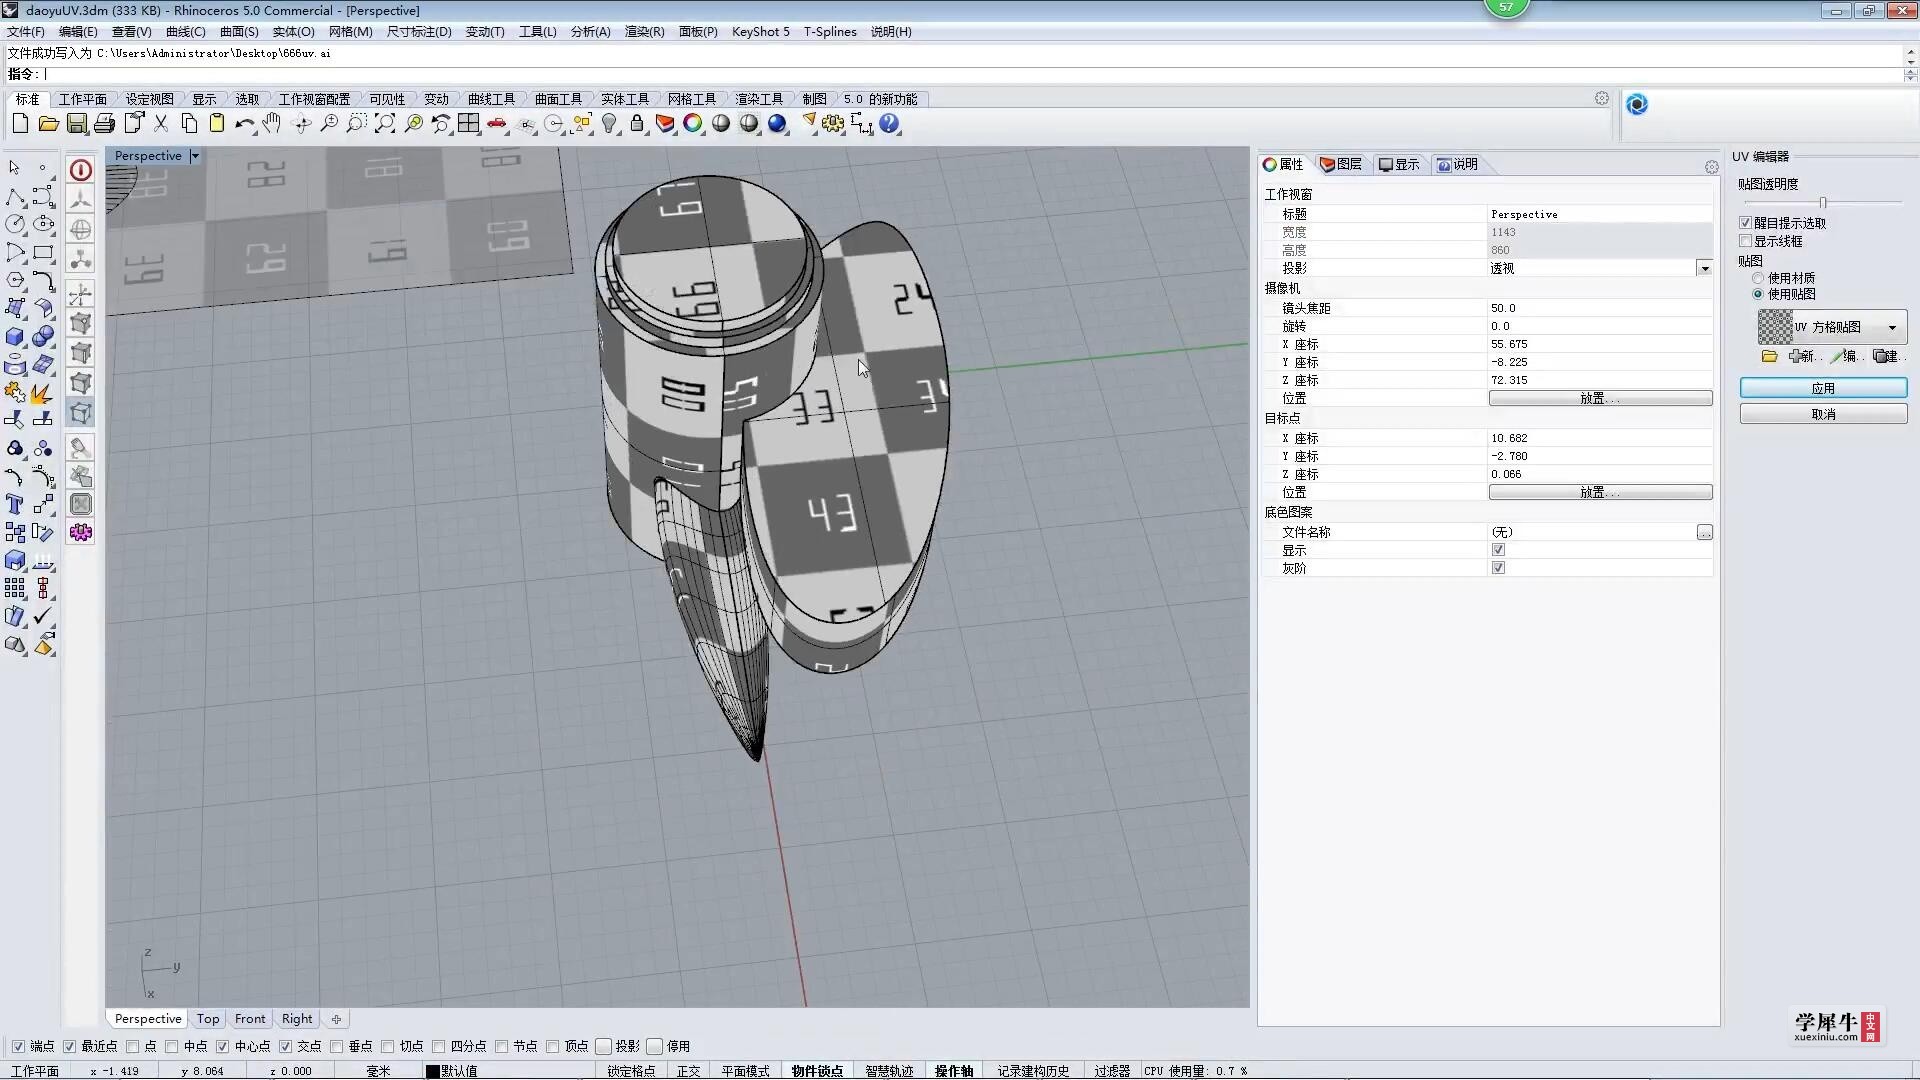The width and height of the screenshot is (1920, 1080).
Task: Switch to the 图层 layers tab
Action: 1341,164
